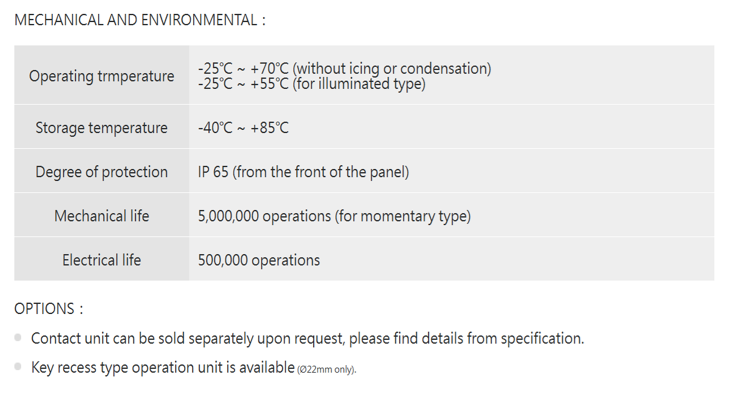Click the Mechanical life label cell
This screenshot has height=400, width=742.
click(101, 216)
